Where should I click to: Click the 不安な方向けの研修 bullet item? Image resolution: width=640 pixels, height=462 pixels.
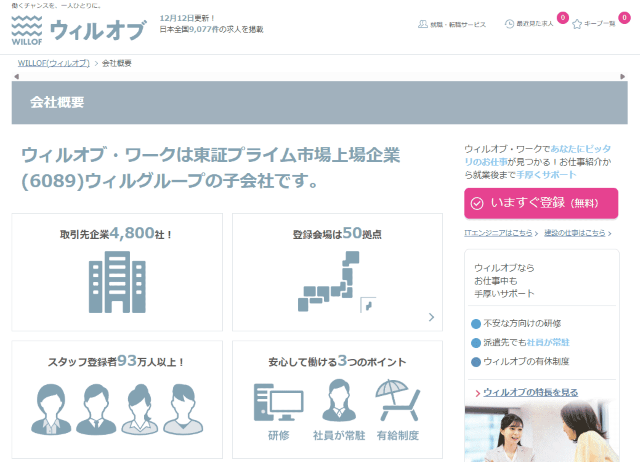[x=516, y=324]
